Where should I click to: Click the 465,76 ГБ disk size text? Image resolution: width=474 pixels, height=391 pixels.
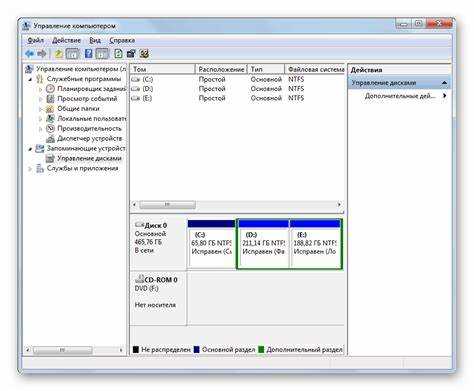148,242
